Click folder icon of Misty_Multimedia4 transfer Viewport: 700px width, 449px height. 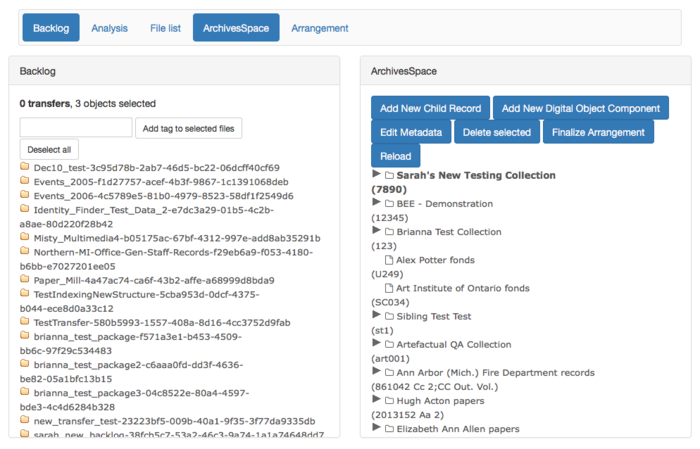[25, 238]
